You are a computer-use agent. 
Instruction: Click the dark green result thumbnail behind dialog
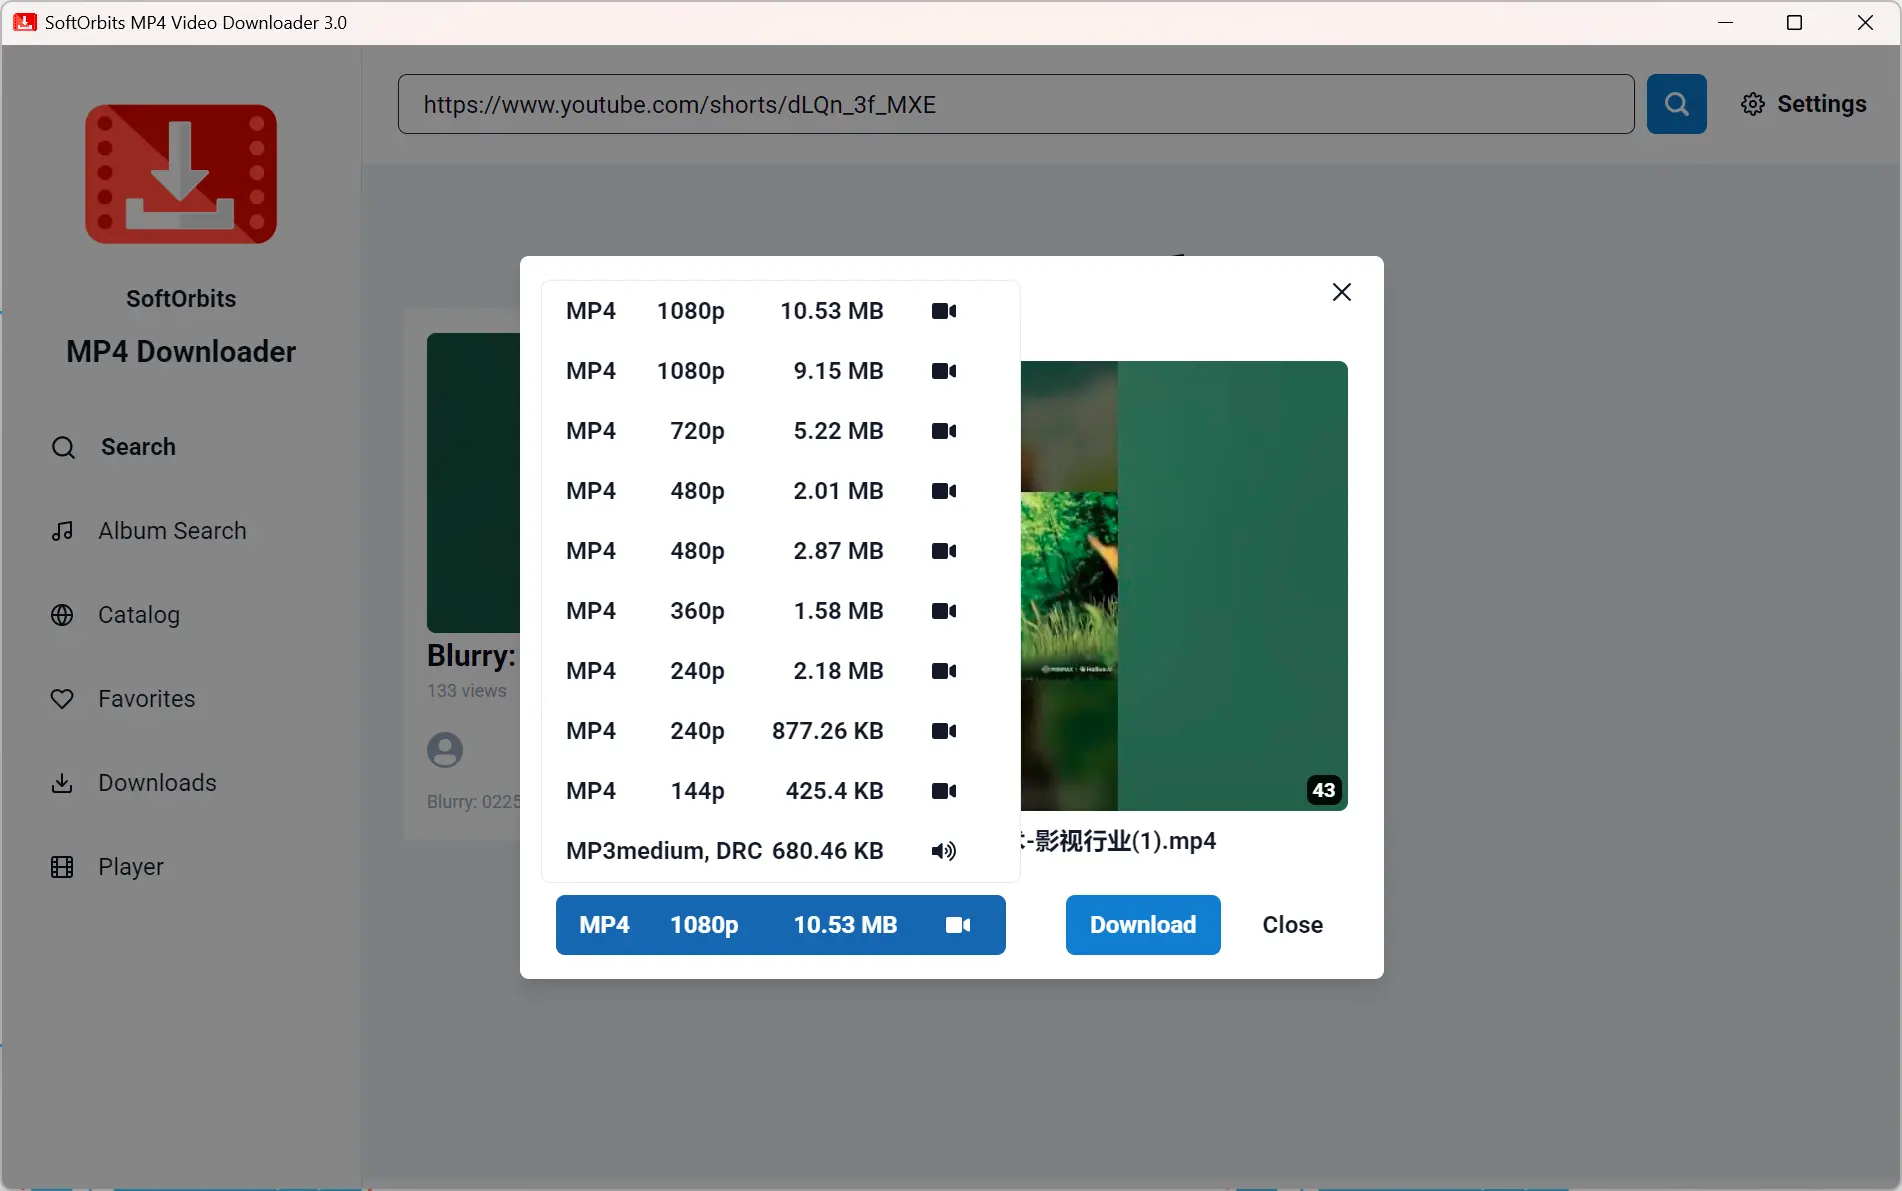[x=473, y=483]
